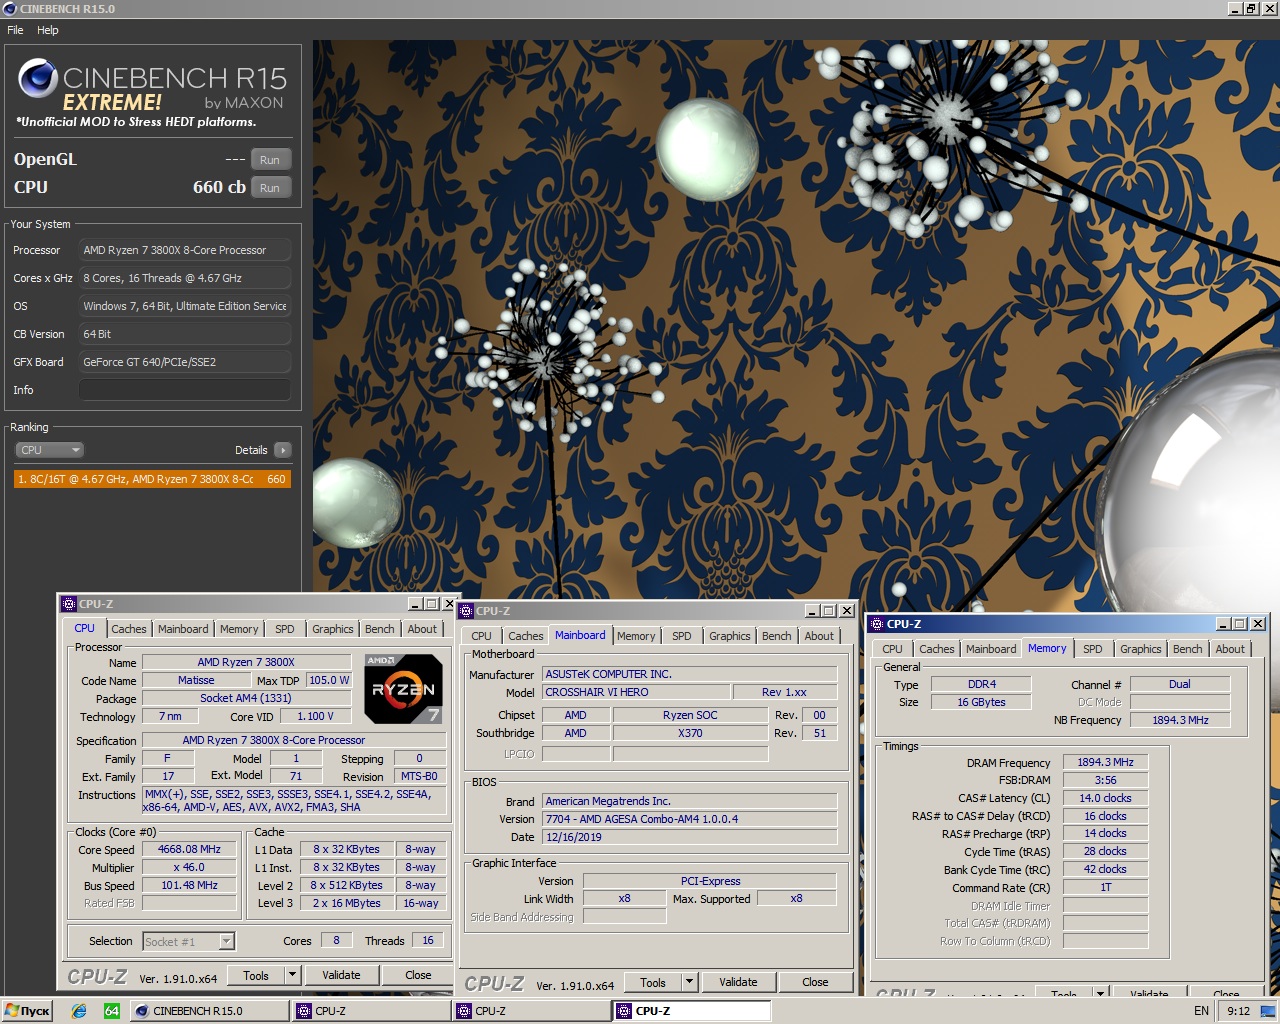Screen dimensions: 1280x1024
Task: Open Graphics tab in right CPU-Z window
Action: pos(1141,649)
